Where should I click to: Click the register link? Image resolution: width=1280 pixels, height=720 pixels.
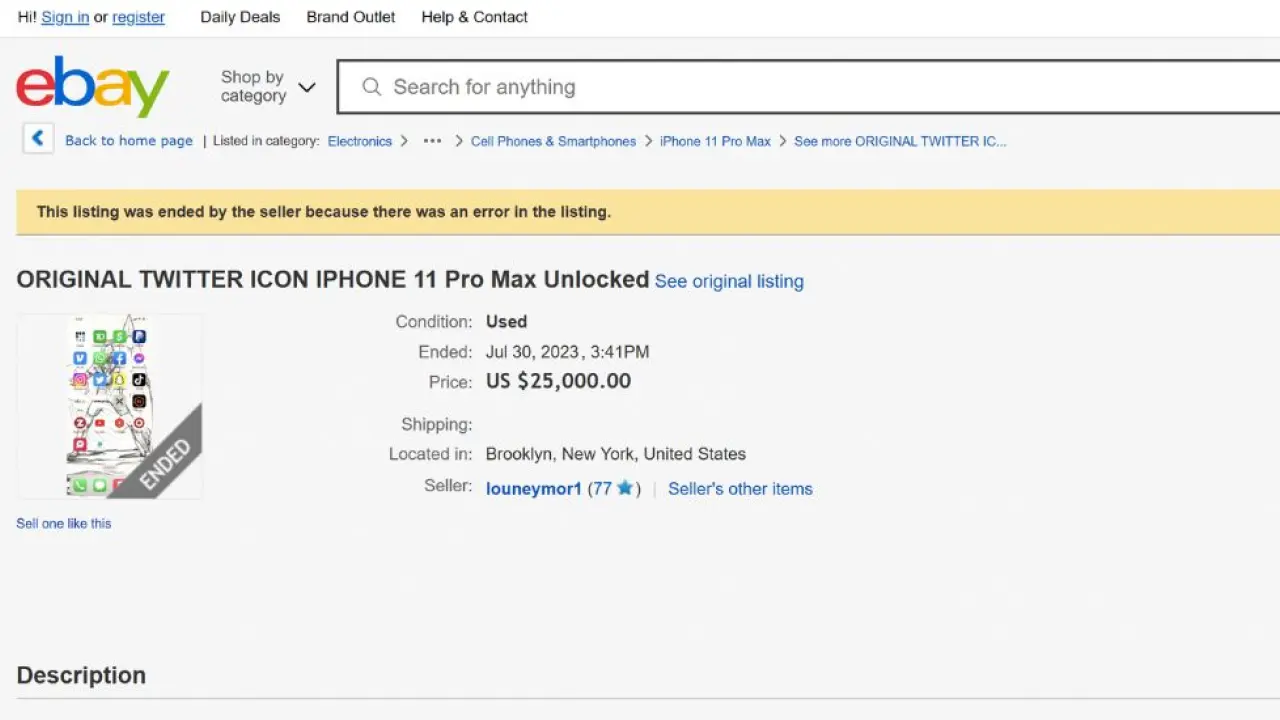tap(138, 17)
